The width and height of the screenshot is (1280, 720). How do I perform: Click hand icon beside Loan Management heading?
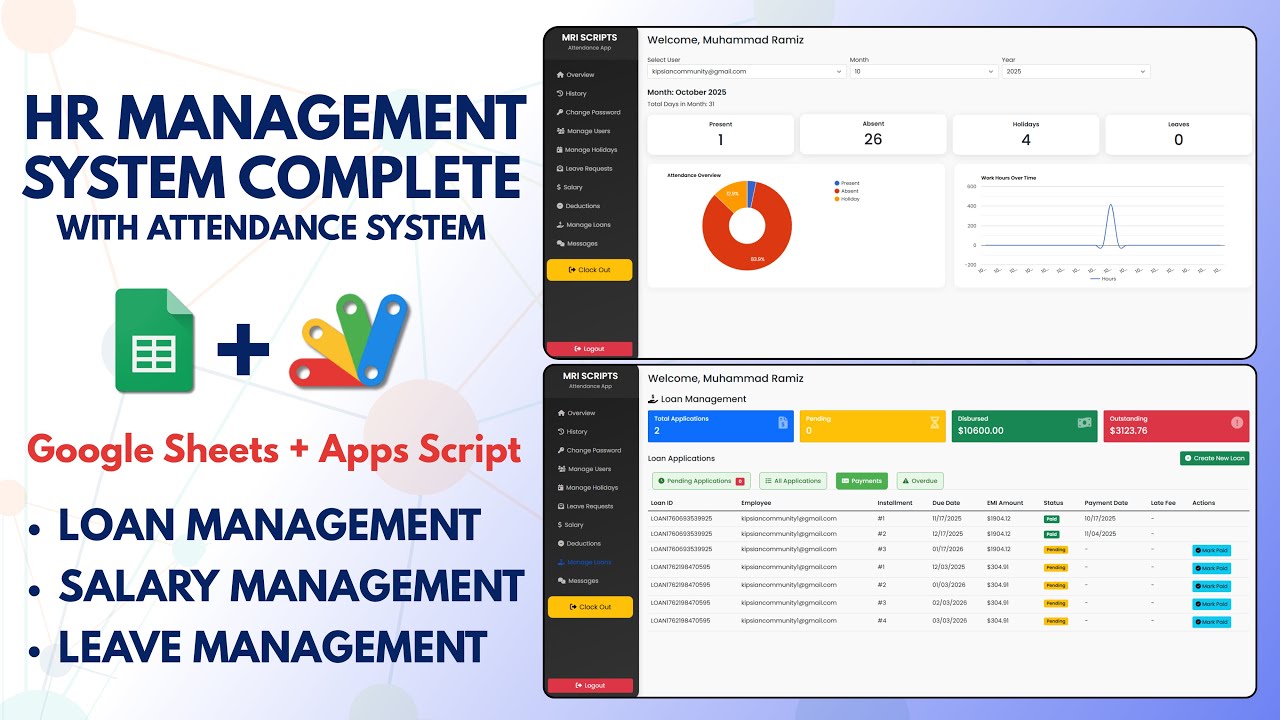654,399
